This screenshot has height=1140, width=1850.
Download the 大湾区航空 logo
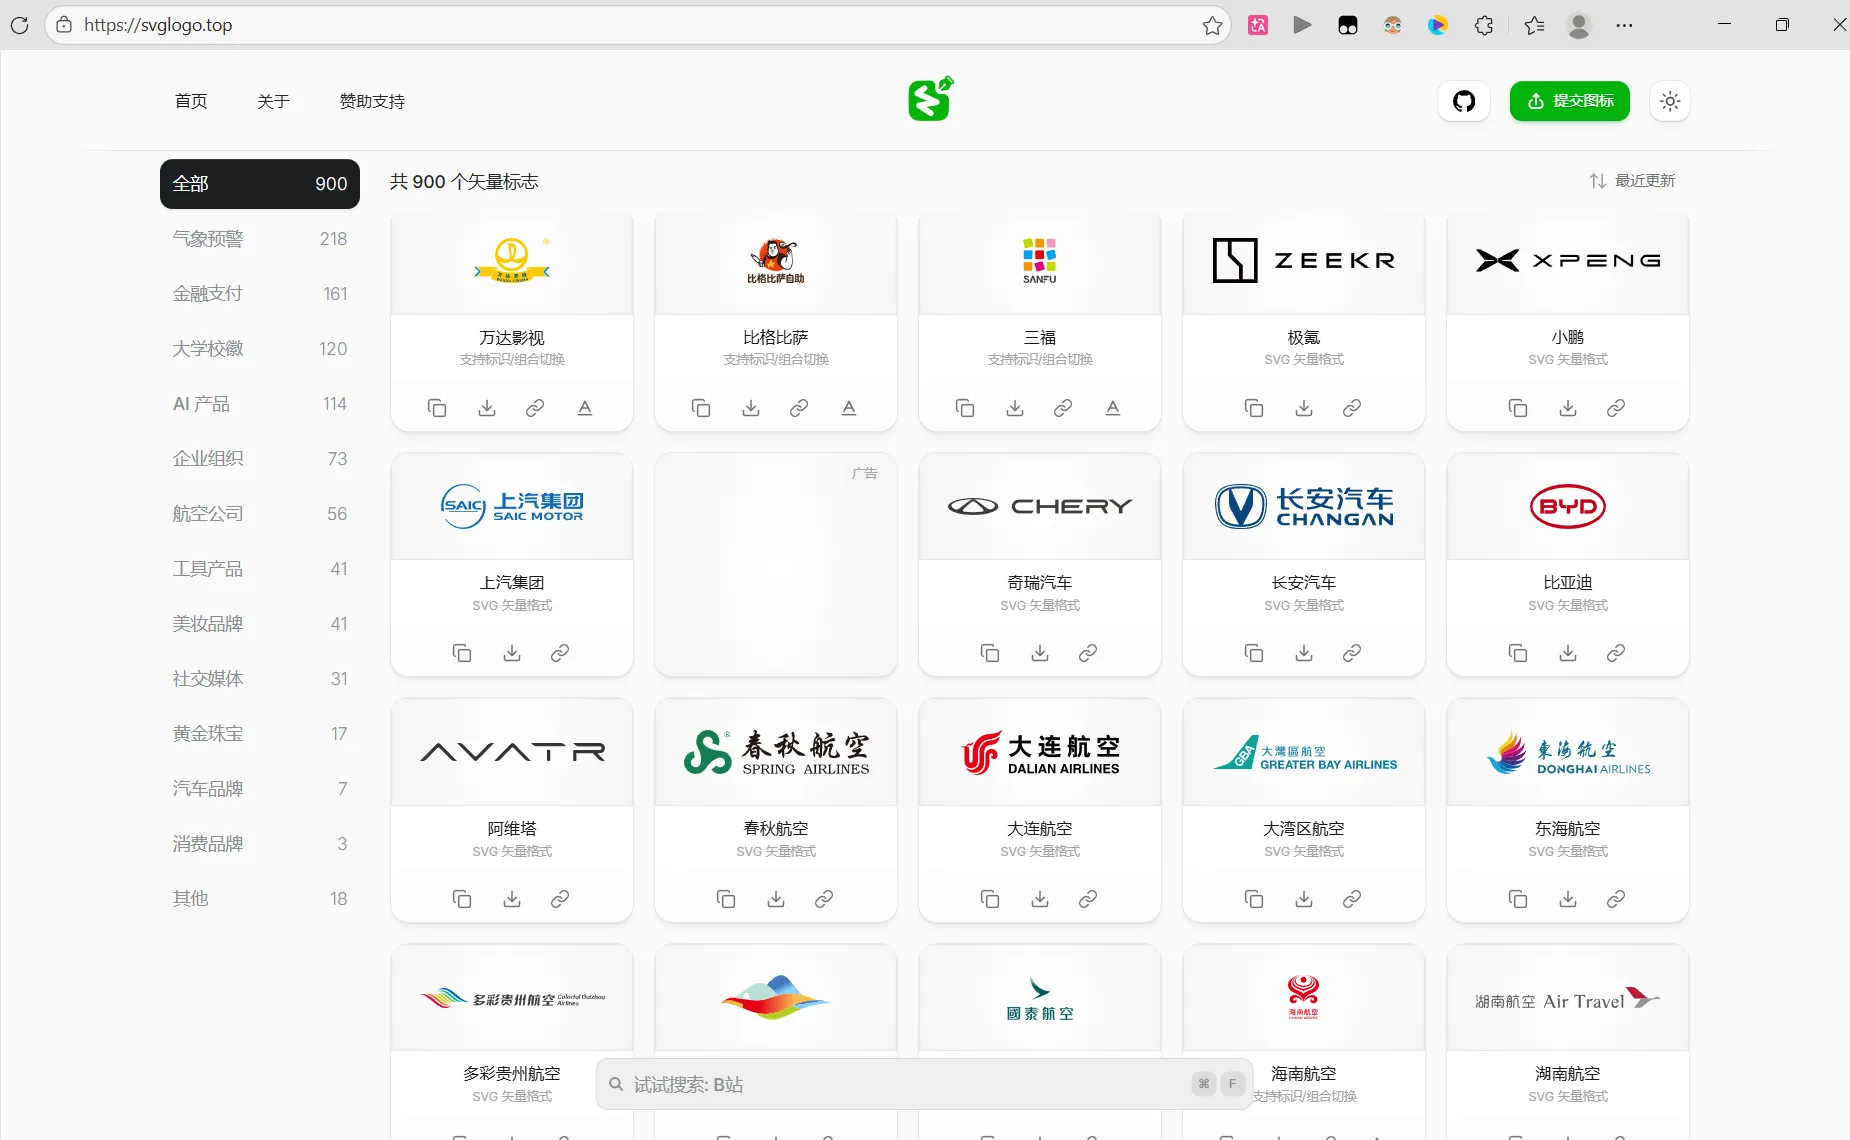tap(1304, 899)
